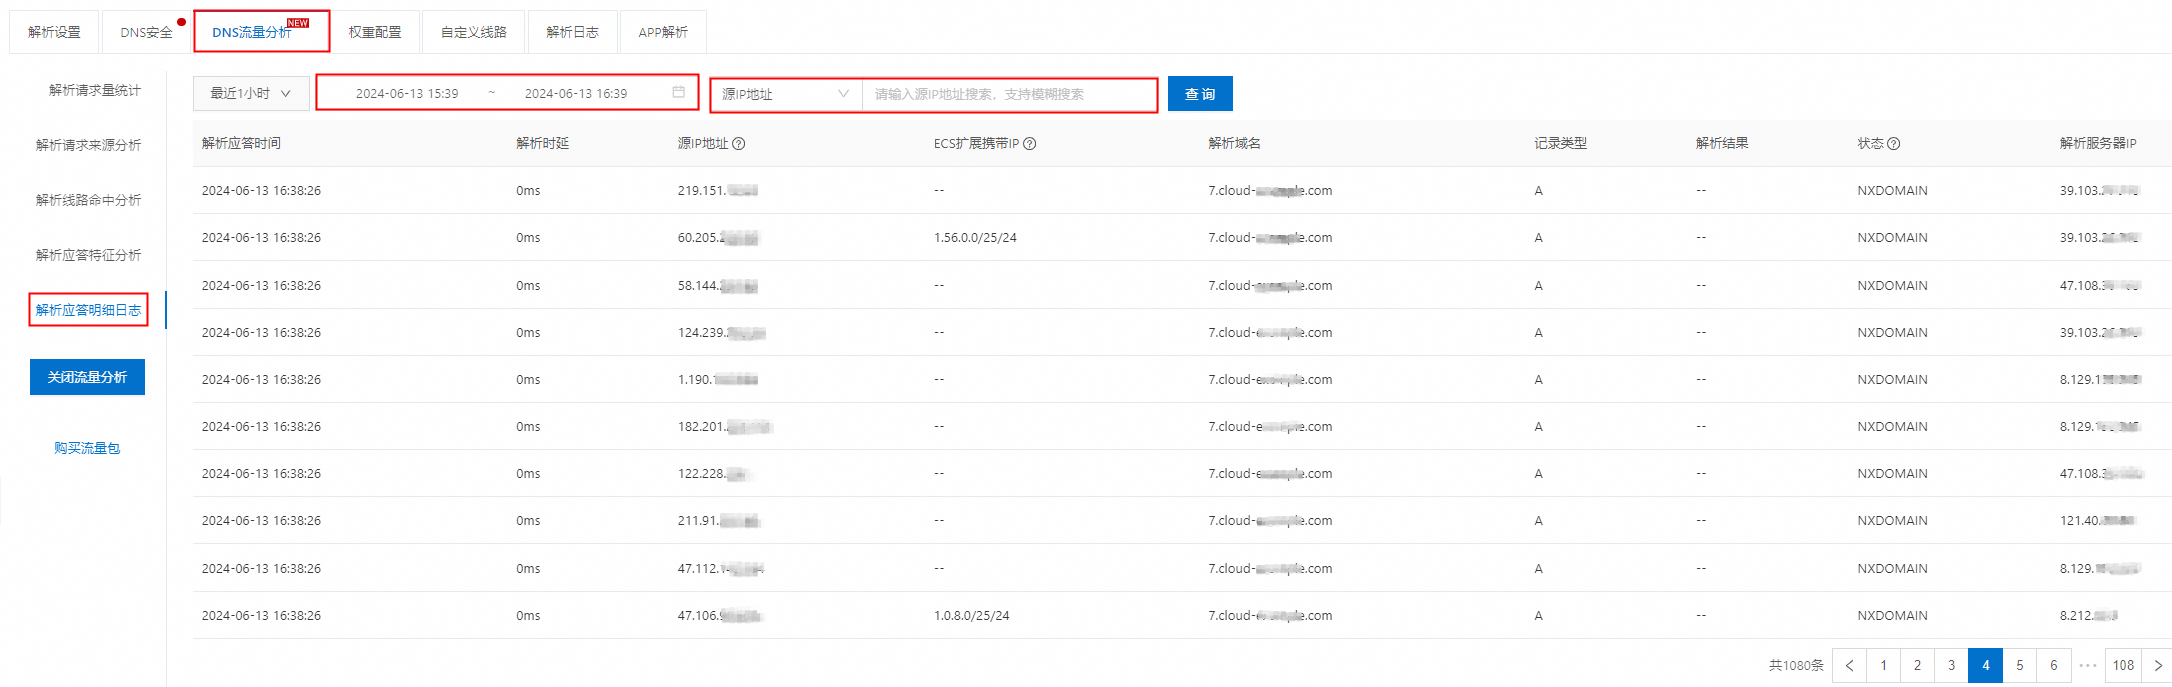Click the 查询 search button
The image size is (2172, 687).
(1200, 94)
